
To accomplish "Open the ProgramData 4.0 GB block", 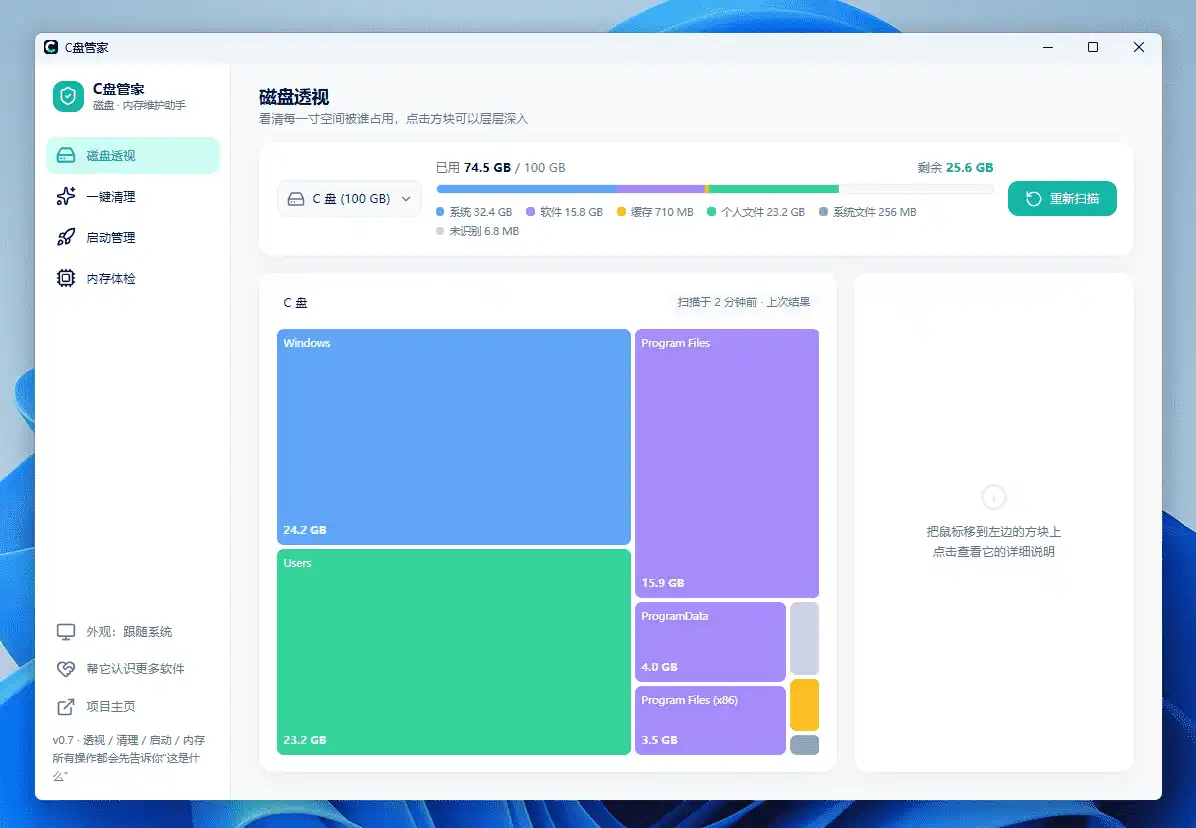I will [710, 642].
